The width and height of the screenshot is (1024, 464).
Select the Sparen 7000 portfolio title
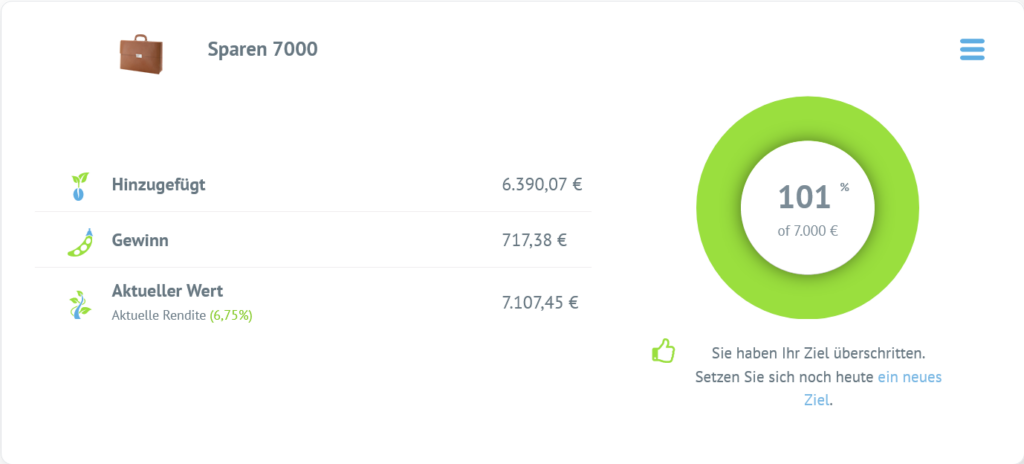(263, 49)
